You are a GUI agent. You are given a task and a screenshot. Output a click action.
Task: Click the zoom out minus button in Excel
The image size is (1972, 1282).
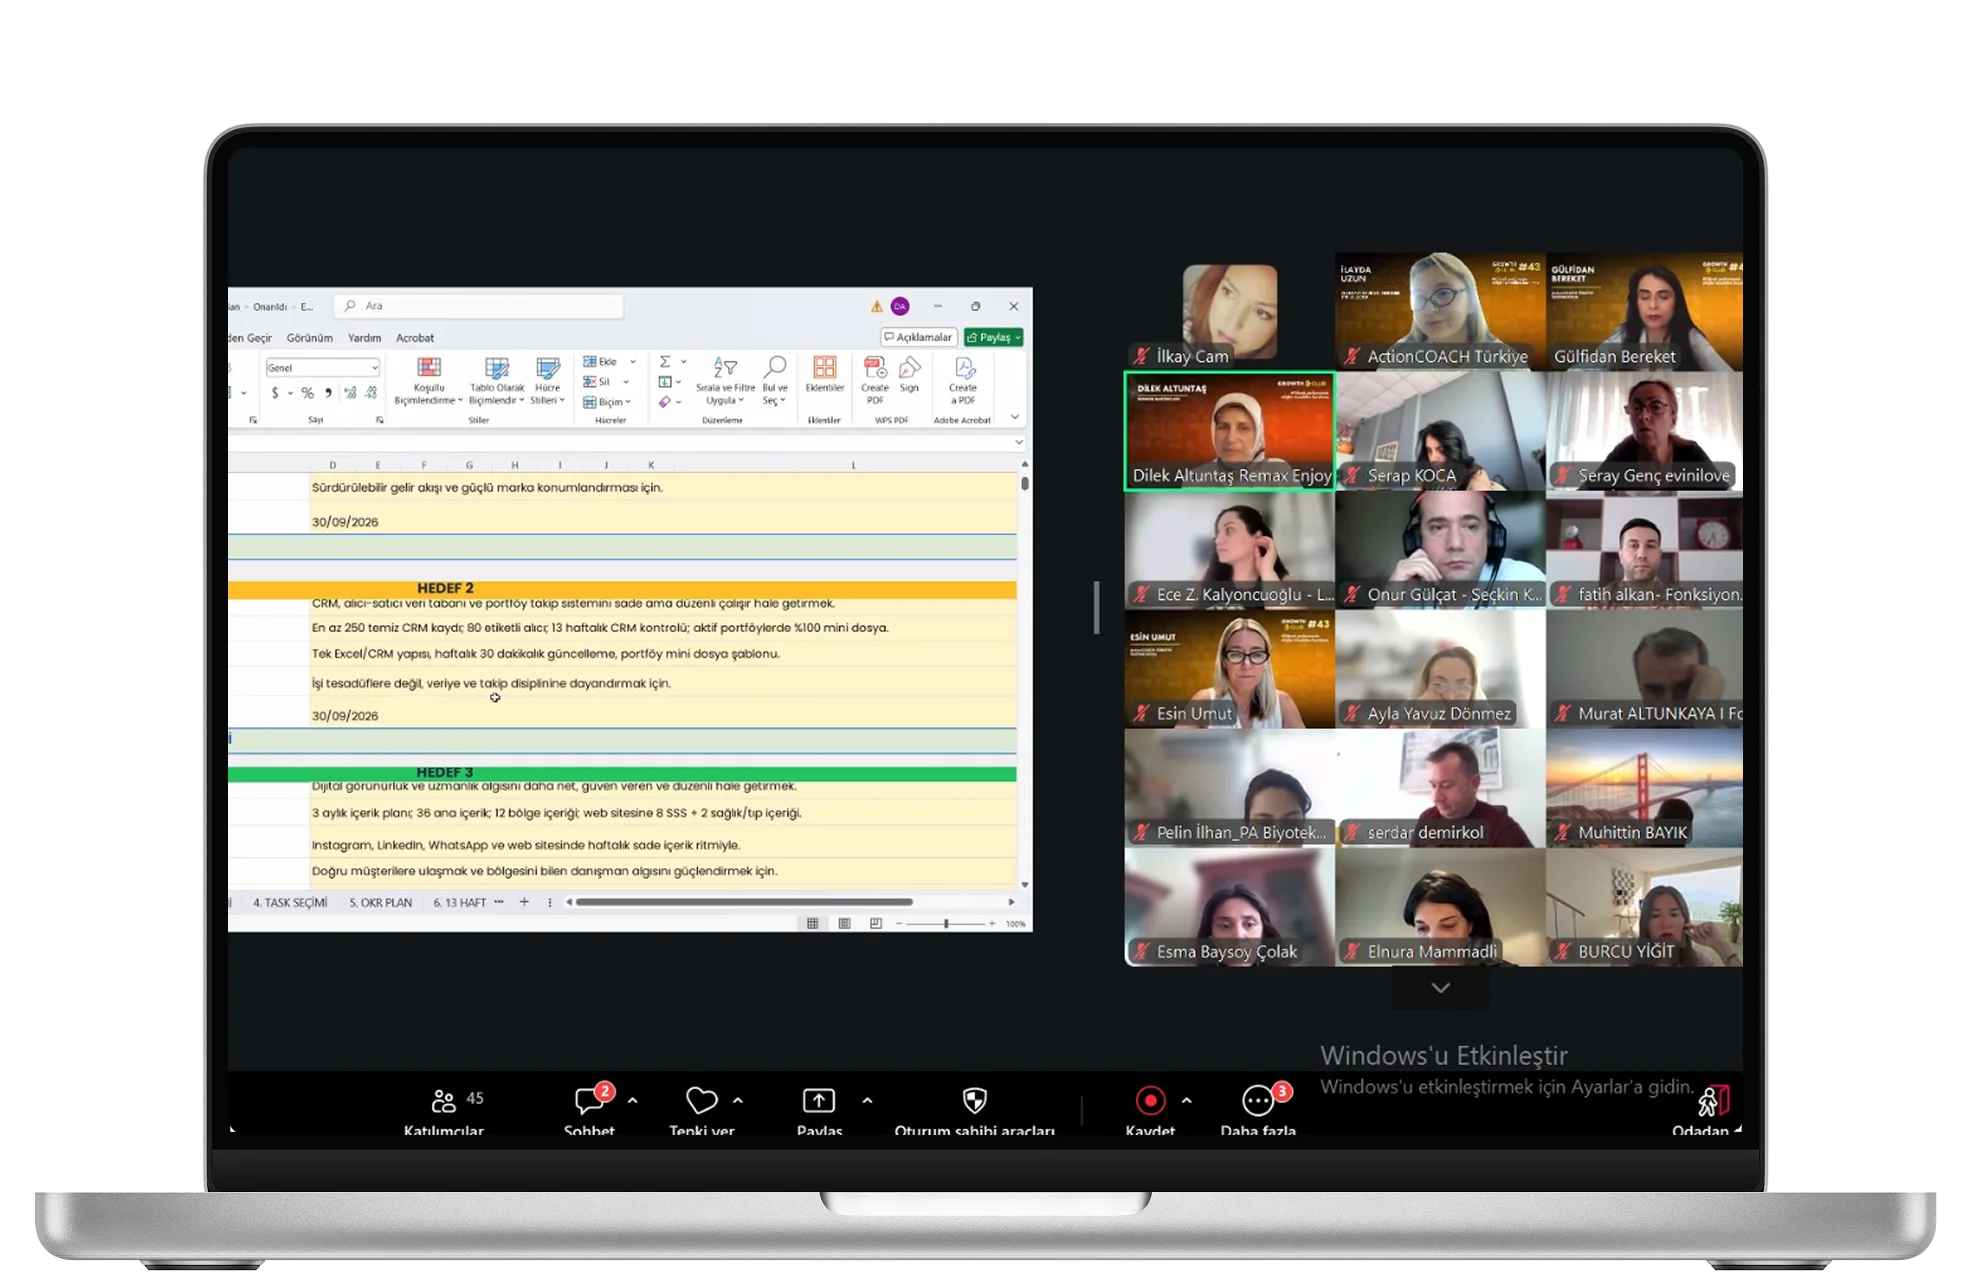899,924
